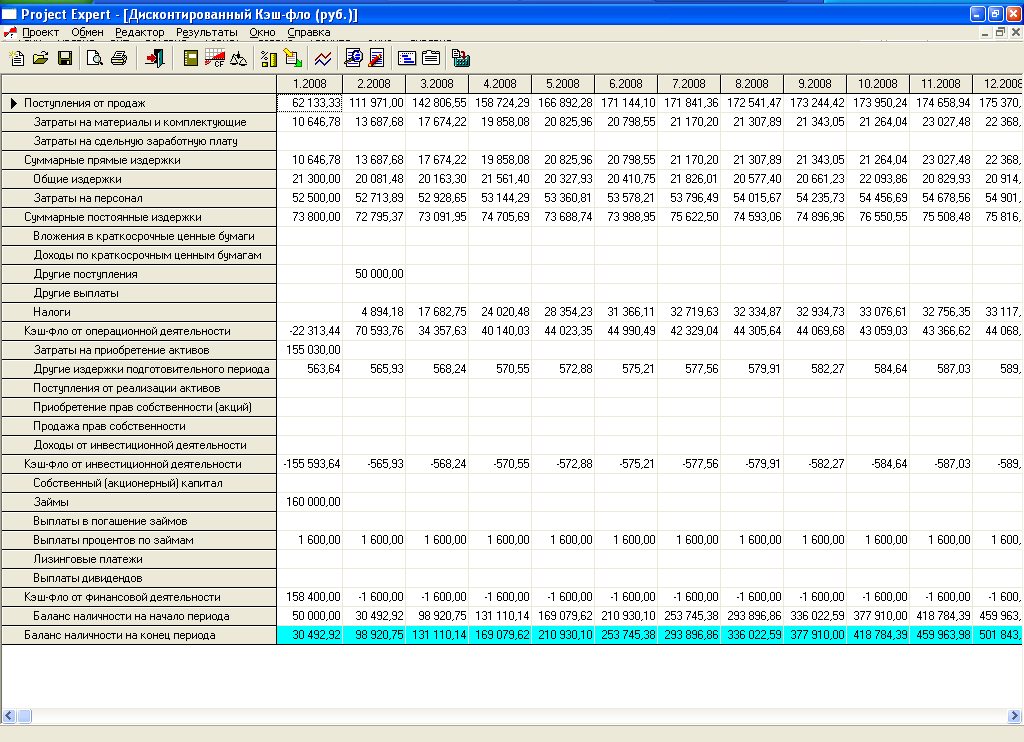Screen dimensions: 1024x742
Task: Click the calculator icon in toolbar
Action: pos(461,58)
